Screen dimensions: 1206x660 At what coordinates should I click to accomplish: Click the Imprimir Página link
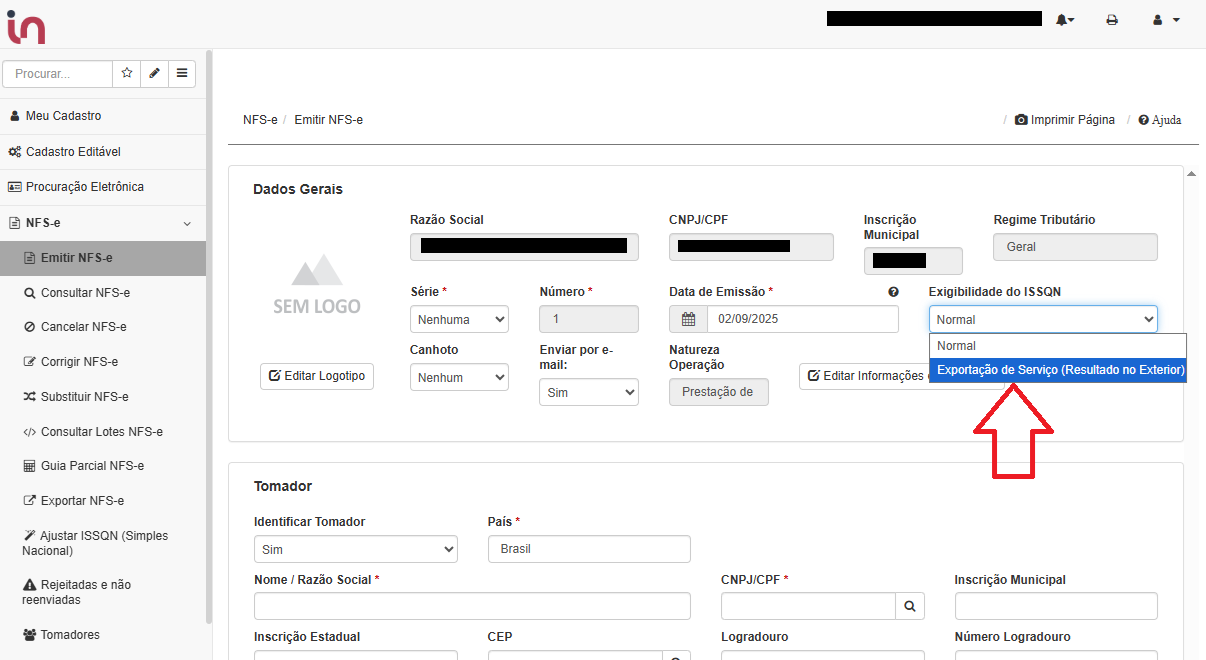point(1065,120)
